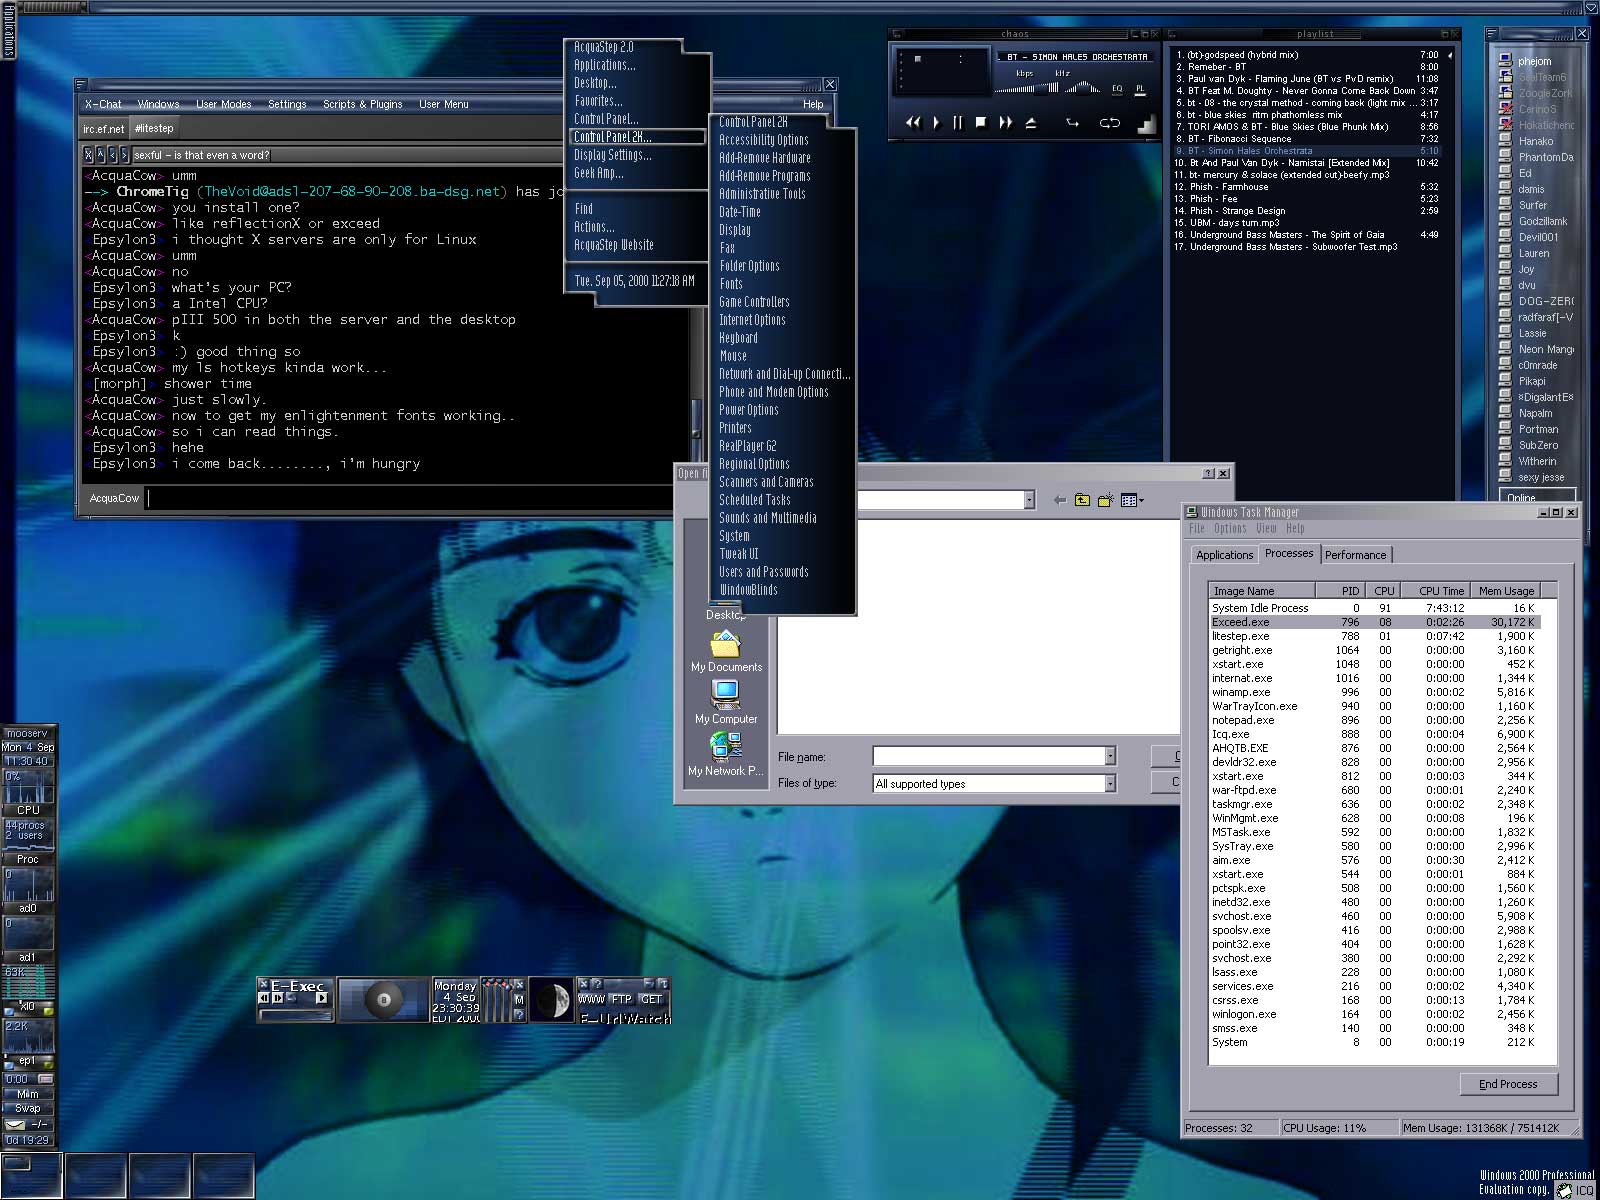Switch to the irc.ef.net server tab
Image resolution: width=1600 pixels, height=1200 pixels.
pos(104,128)
